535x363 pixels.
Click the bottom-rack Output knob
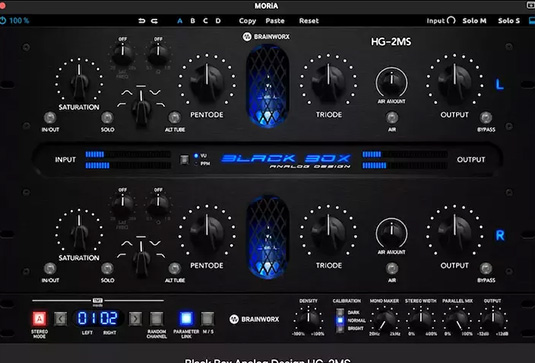[492, 319]
